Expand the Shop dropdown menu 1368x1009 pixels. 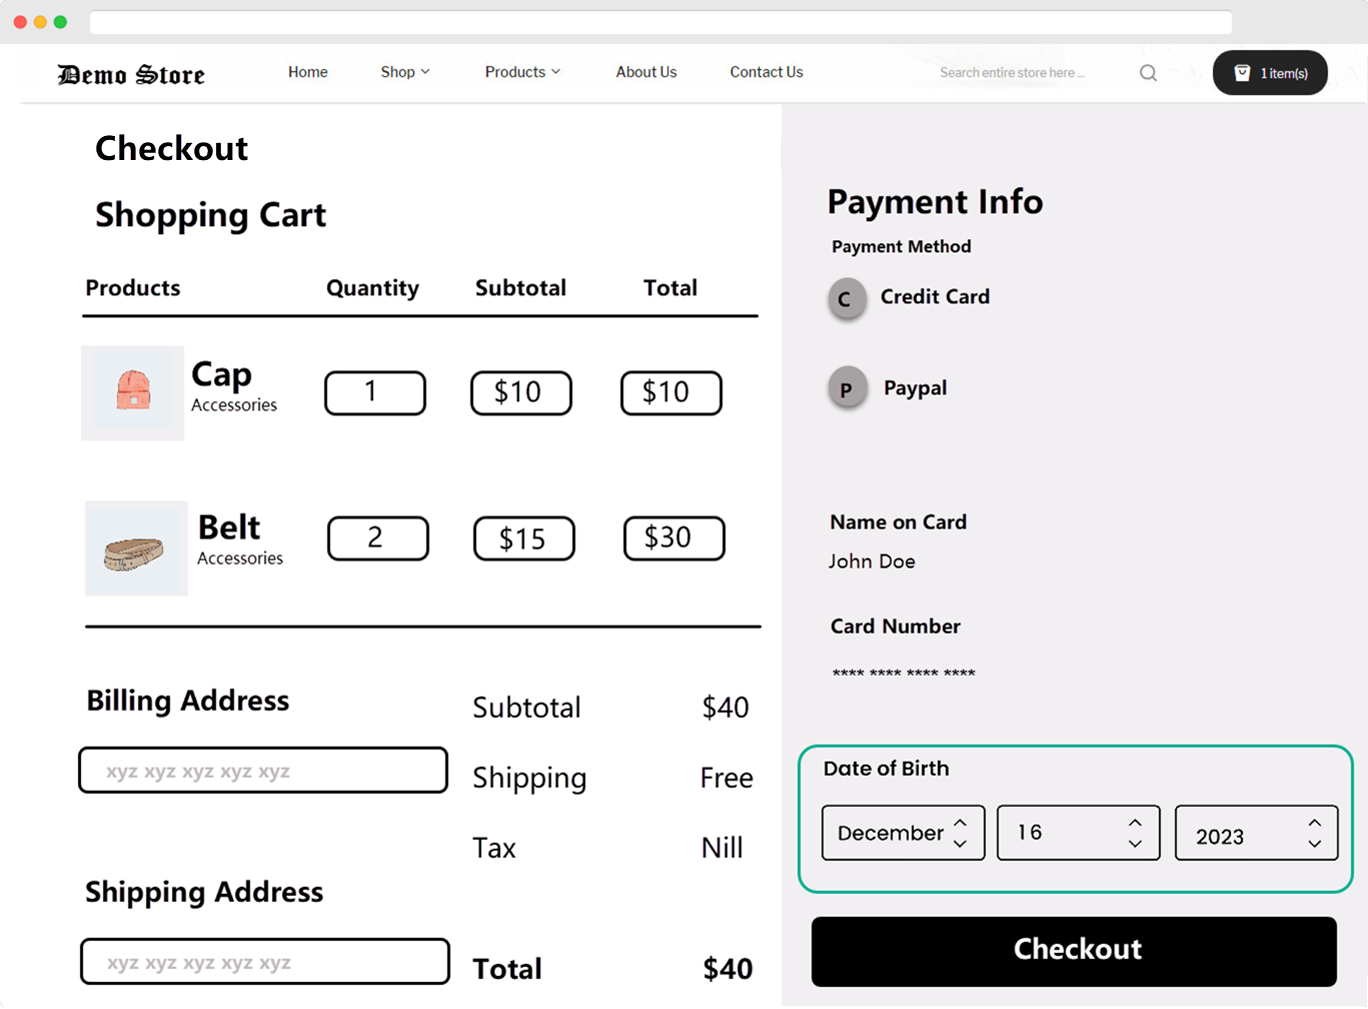pos(404,72)
